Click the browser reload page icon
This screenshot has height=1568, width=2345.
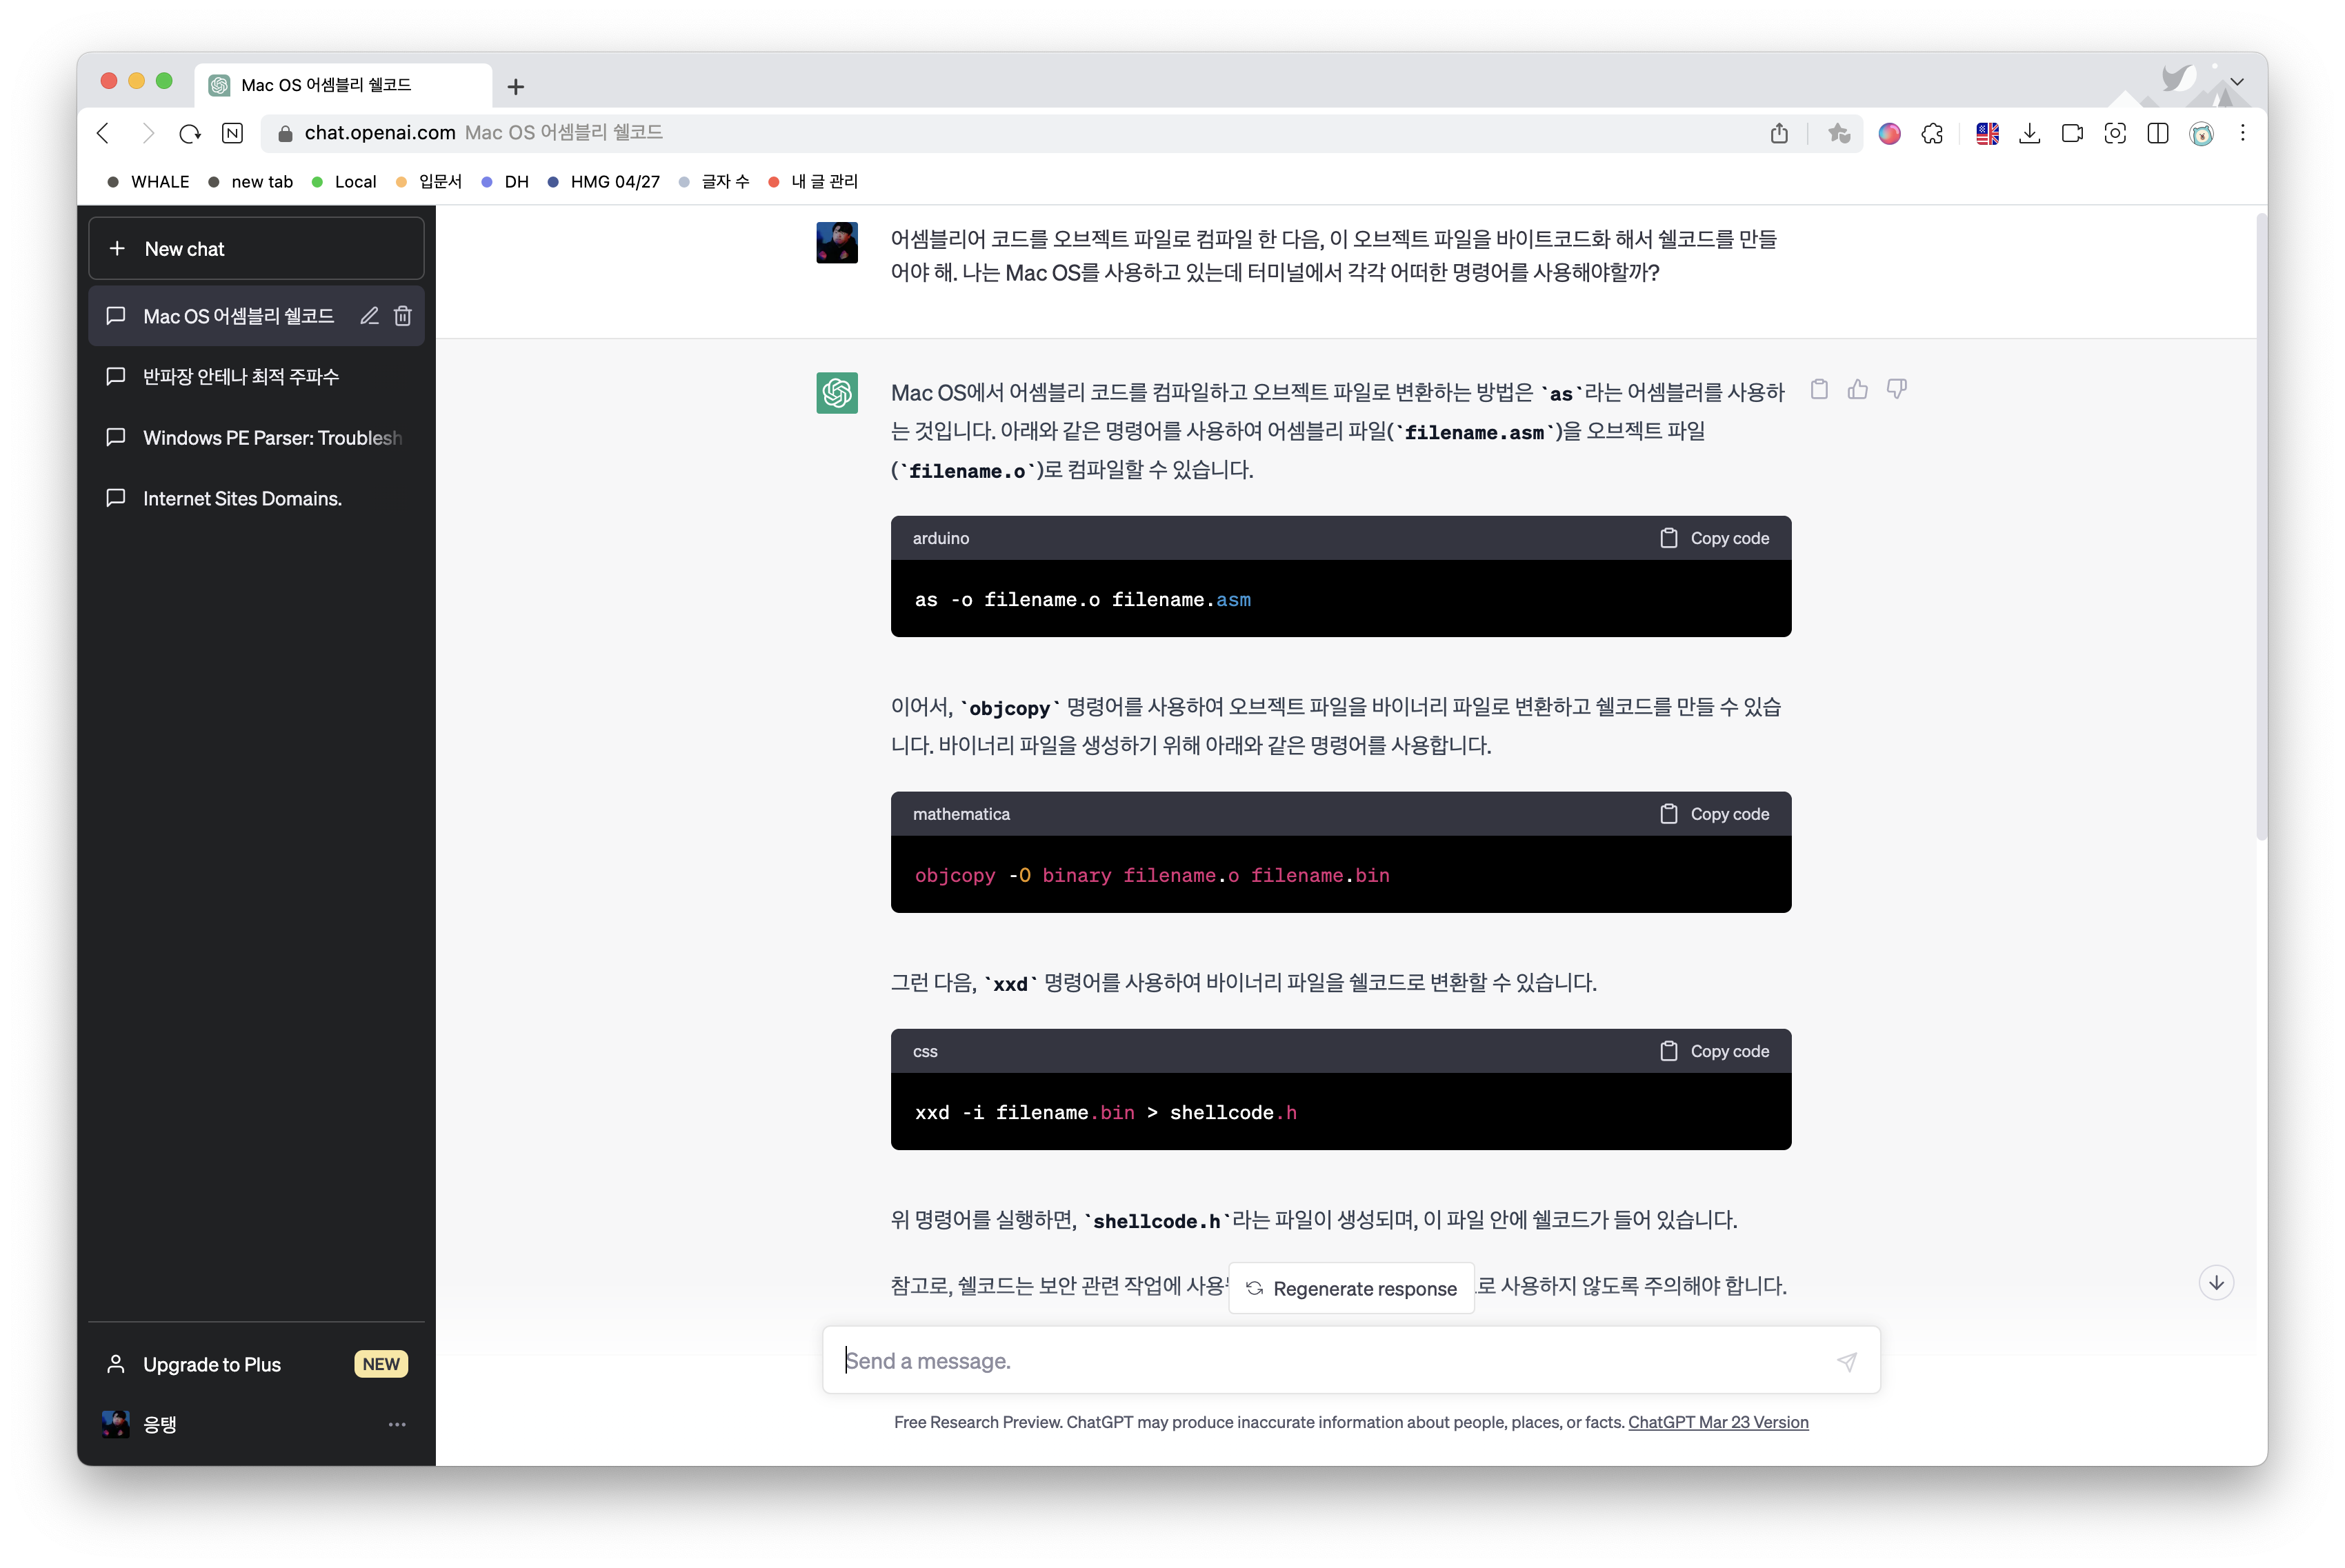(190, 133)
